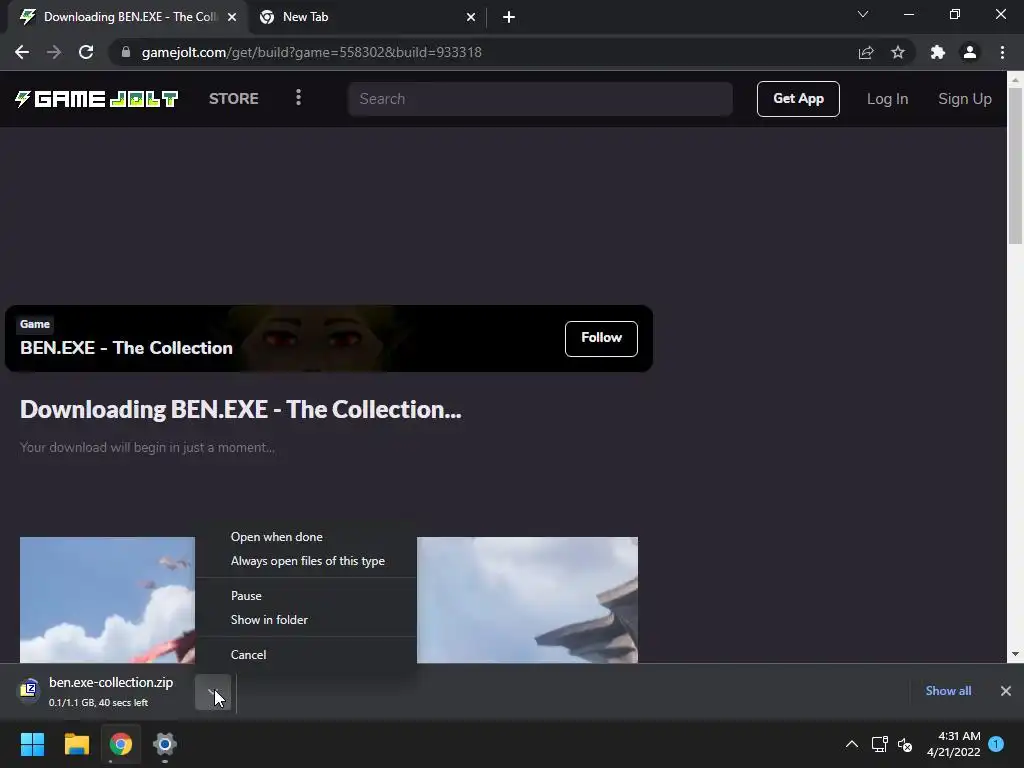The width and height of the screenshot is (1024, 768).
Task: Toggle the download item options arrow
Action: pos(213,692)
